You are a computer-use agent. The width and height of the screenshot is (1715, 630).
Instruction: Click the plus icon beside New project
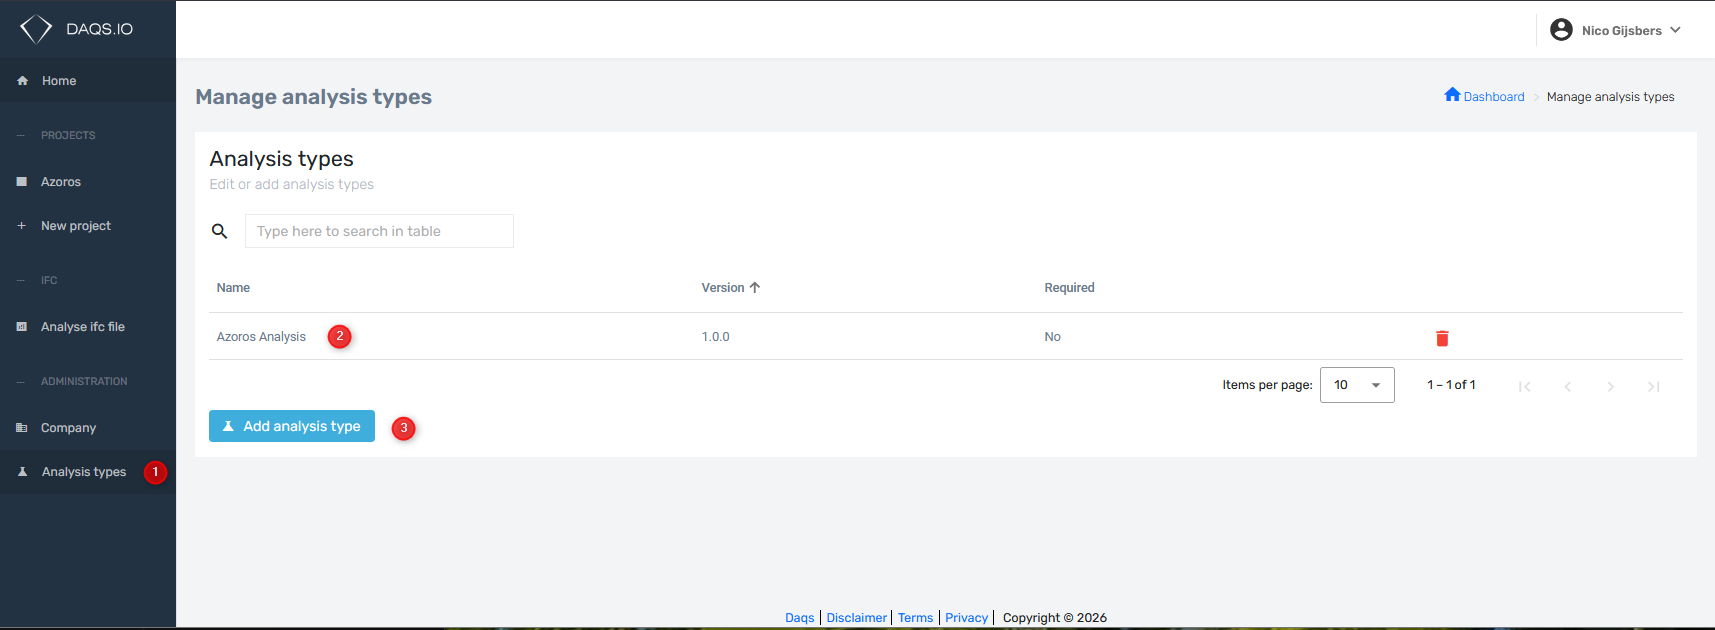[x=22, y=226]
